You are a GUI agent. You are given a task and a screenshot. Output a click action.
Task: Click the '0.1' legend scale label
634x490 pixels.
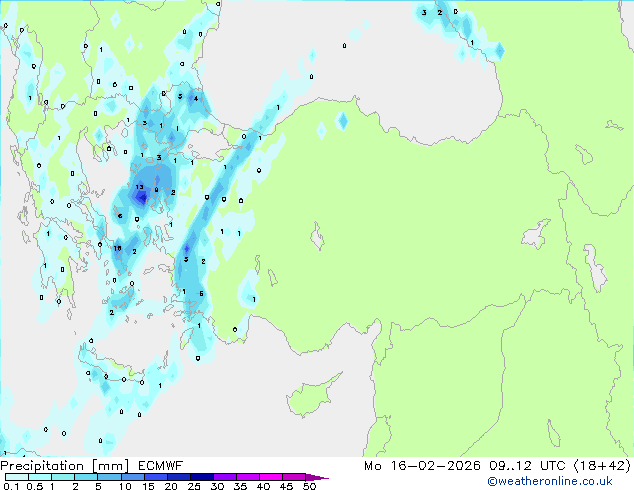11,486
